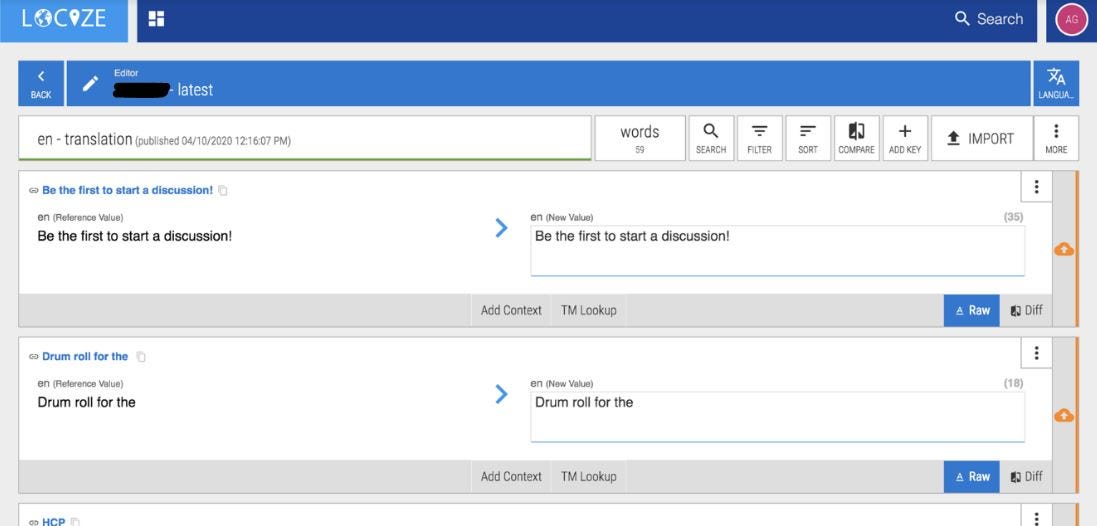Switch 'Be the first' entry to Diff view
1097x526 pixels.
tap(1026, 310)
